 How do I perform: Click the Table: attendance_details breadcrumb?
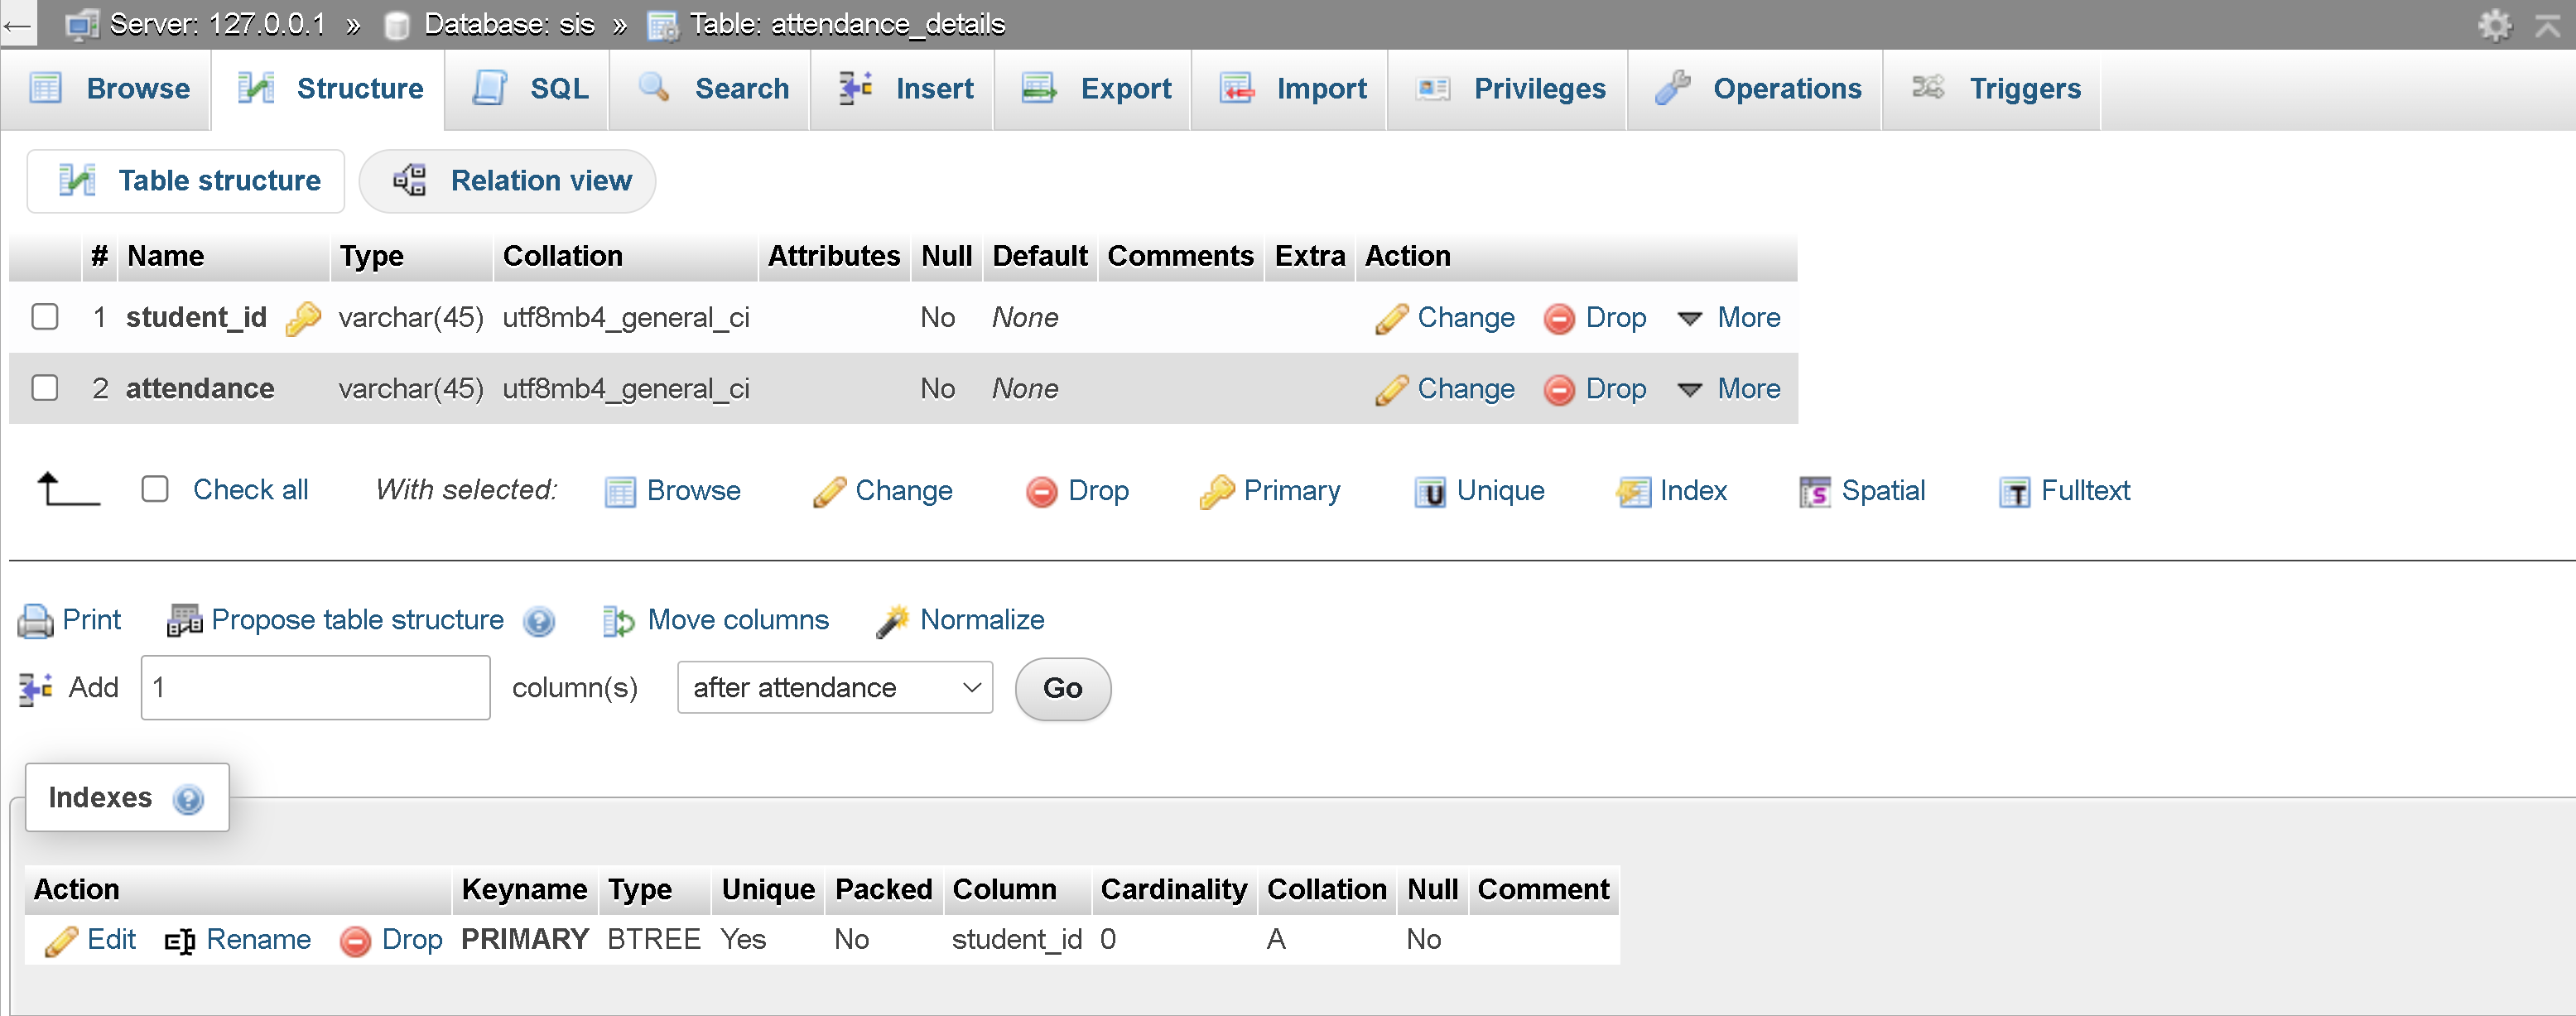tap(847, 24)
